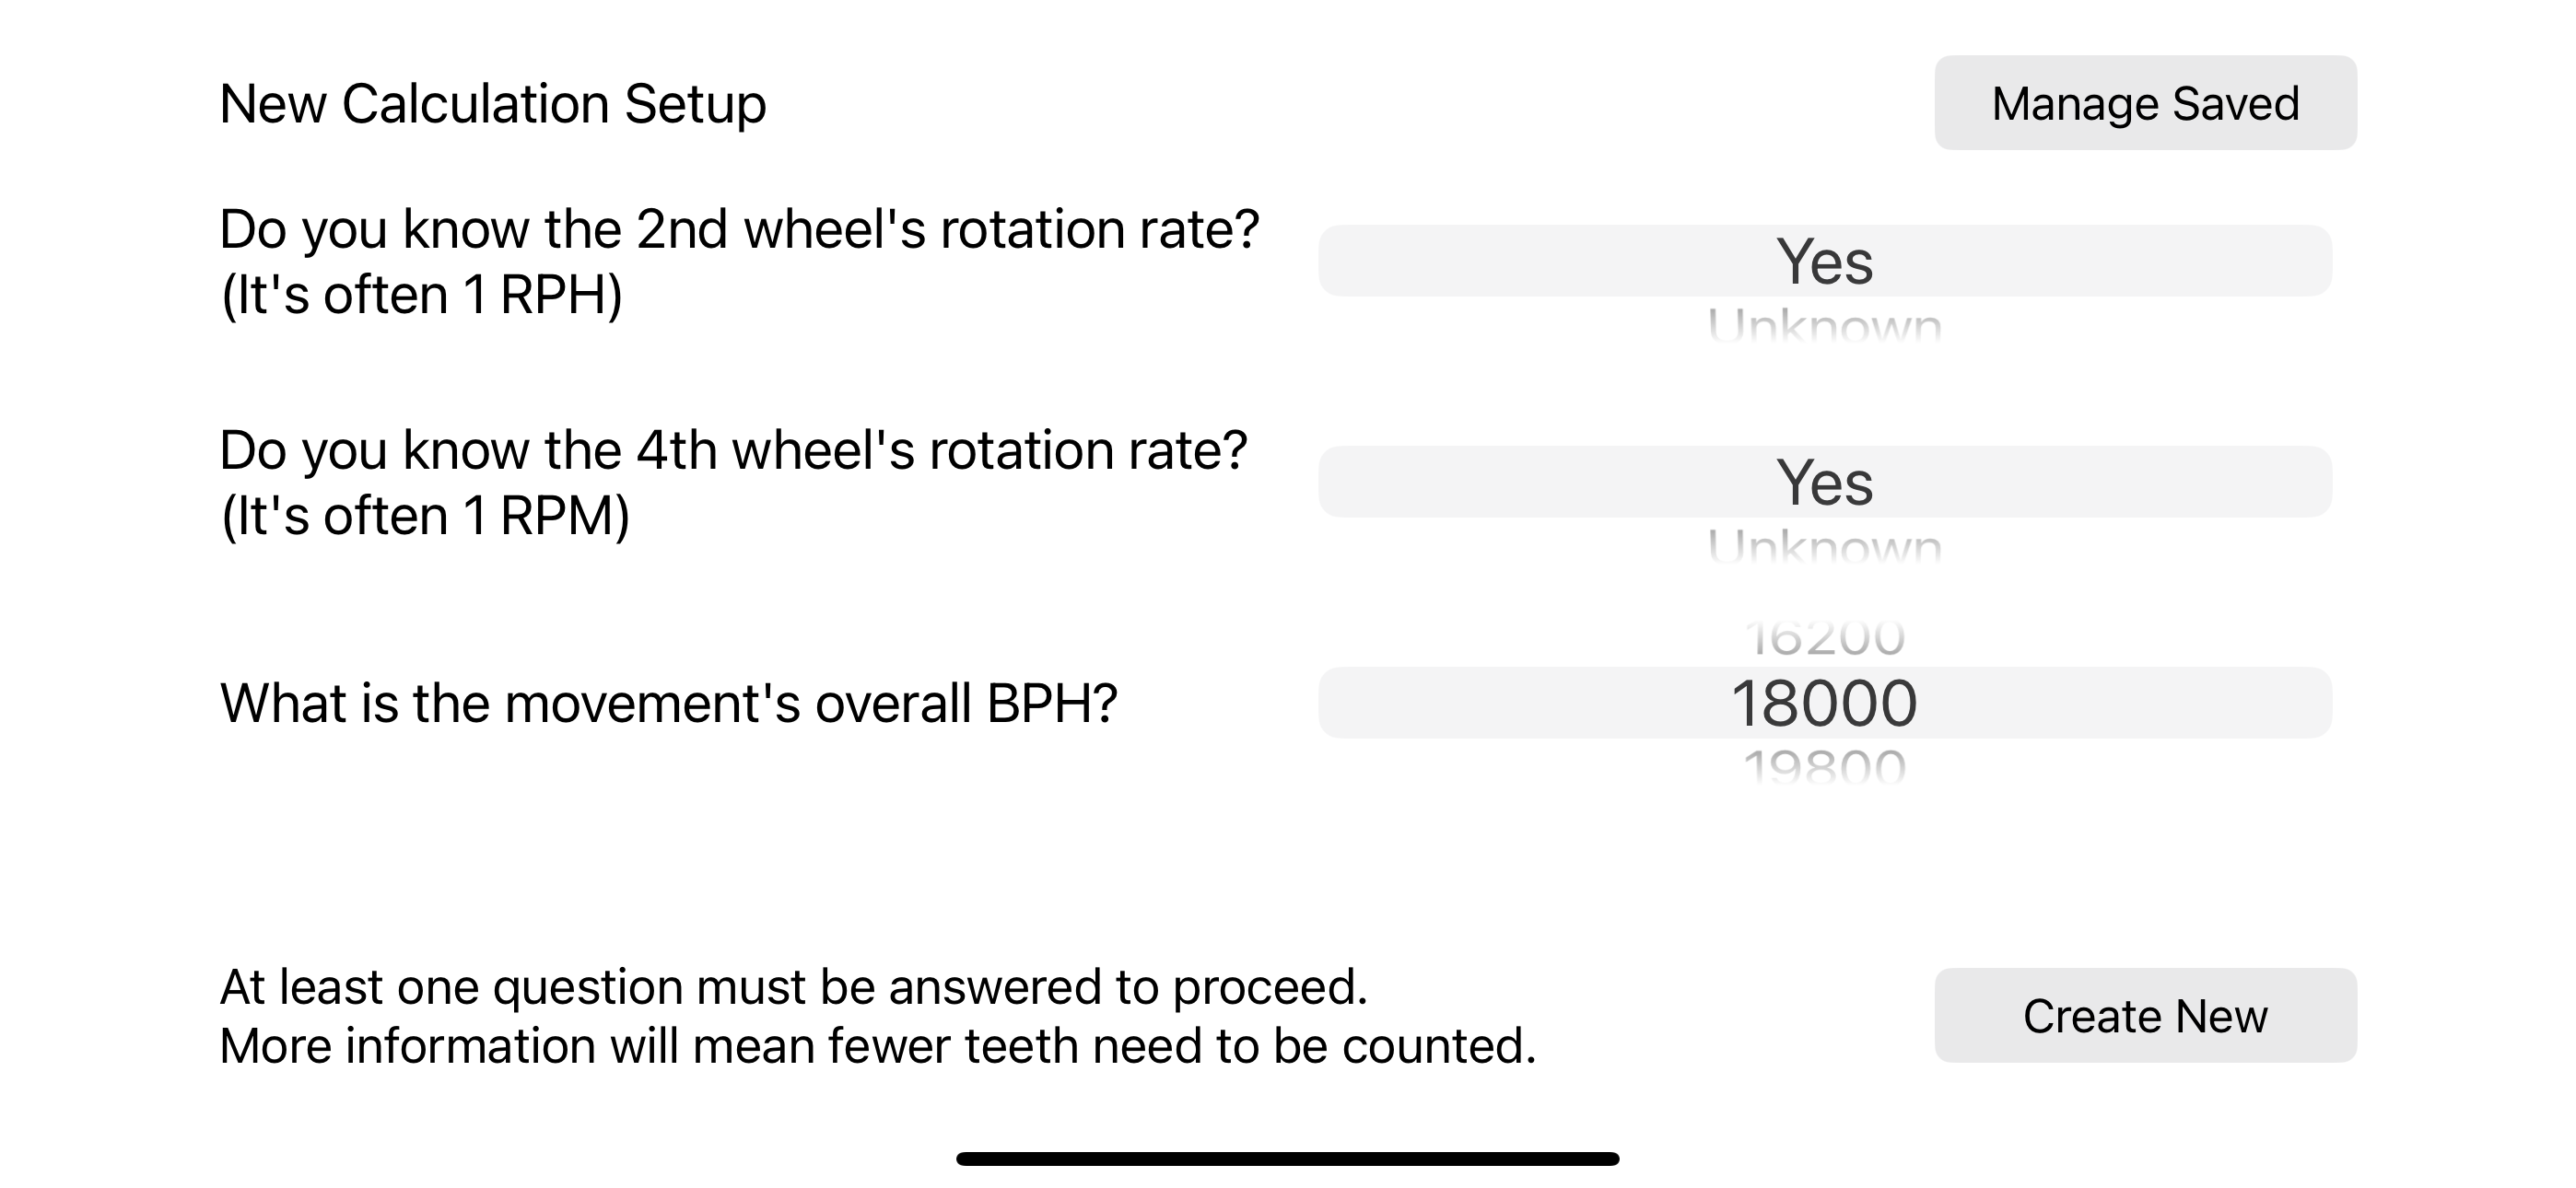Image resolution: width=2576 pixels, height=1188 pixels.
Task: Tap the '(It's often 1 RPH)' hint
Action: point(421,295)
